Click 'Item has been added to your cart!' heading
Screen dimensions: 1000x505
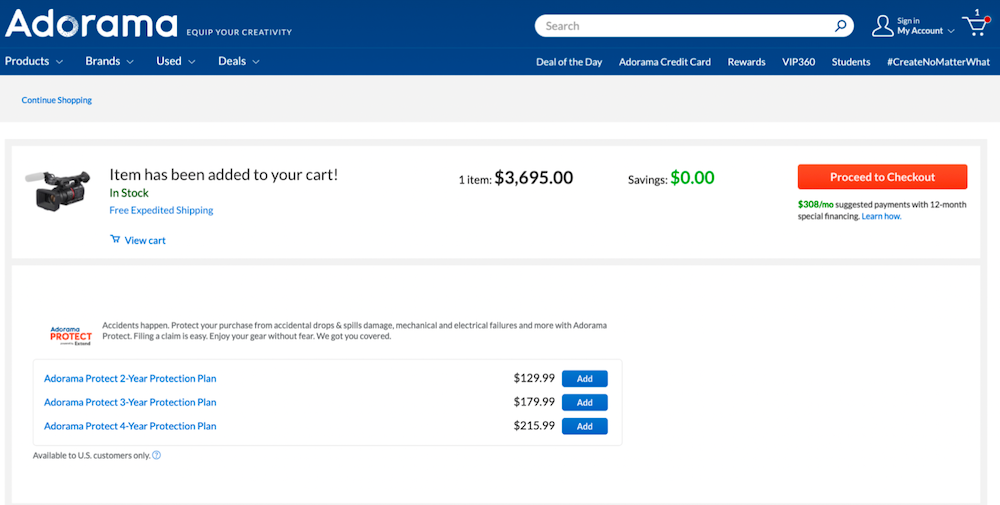coord(224,175)
